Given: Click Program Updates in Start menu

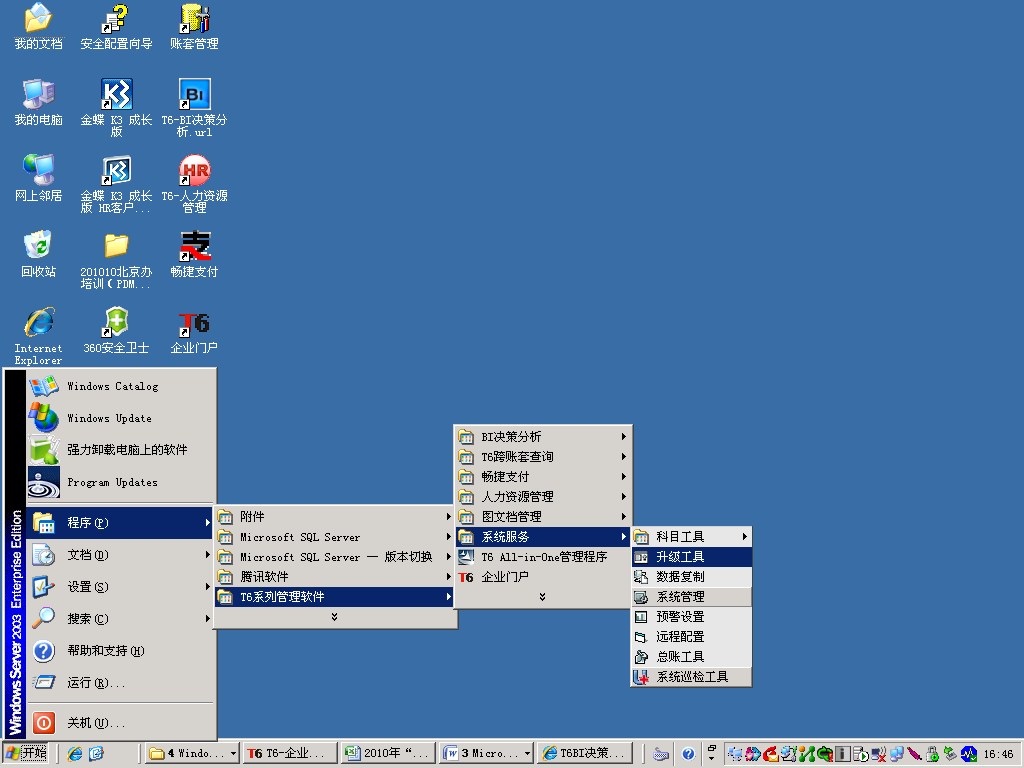Looking at the screenshot, I should 121,482.
